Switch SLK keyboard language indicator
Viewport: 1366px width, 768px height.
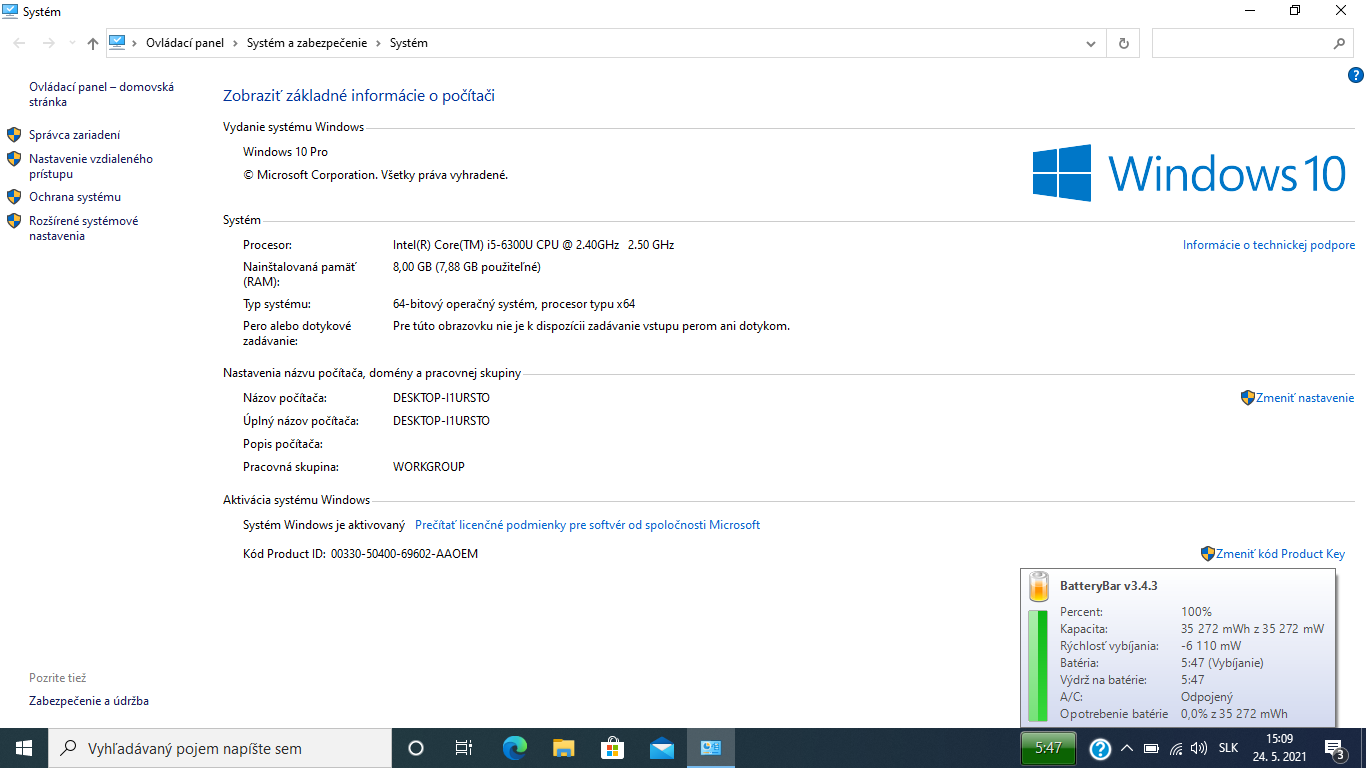pos(1228,748)
